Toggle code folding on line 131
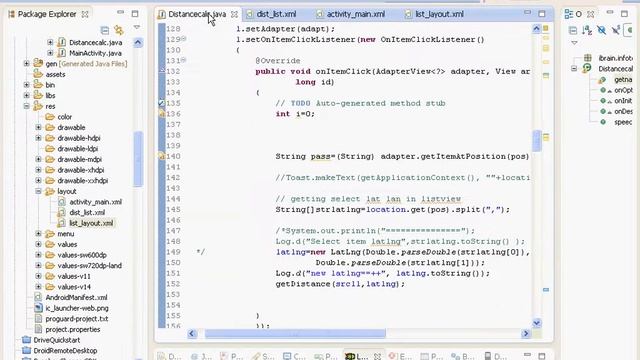 tap(184, 60)
